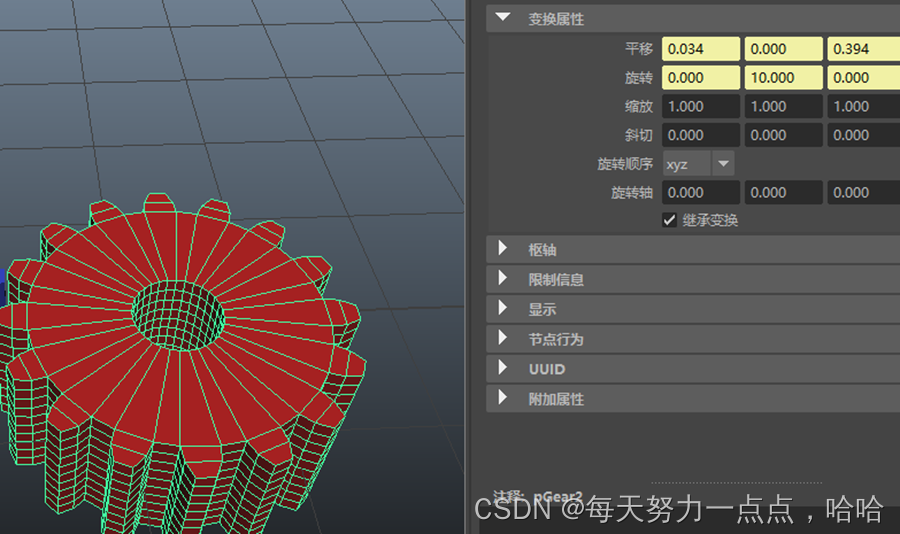Collapse the 变换属性 section
Screen dimensions: 900x534
[x=503, y=18]
